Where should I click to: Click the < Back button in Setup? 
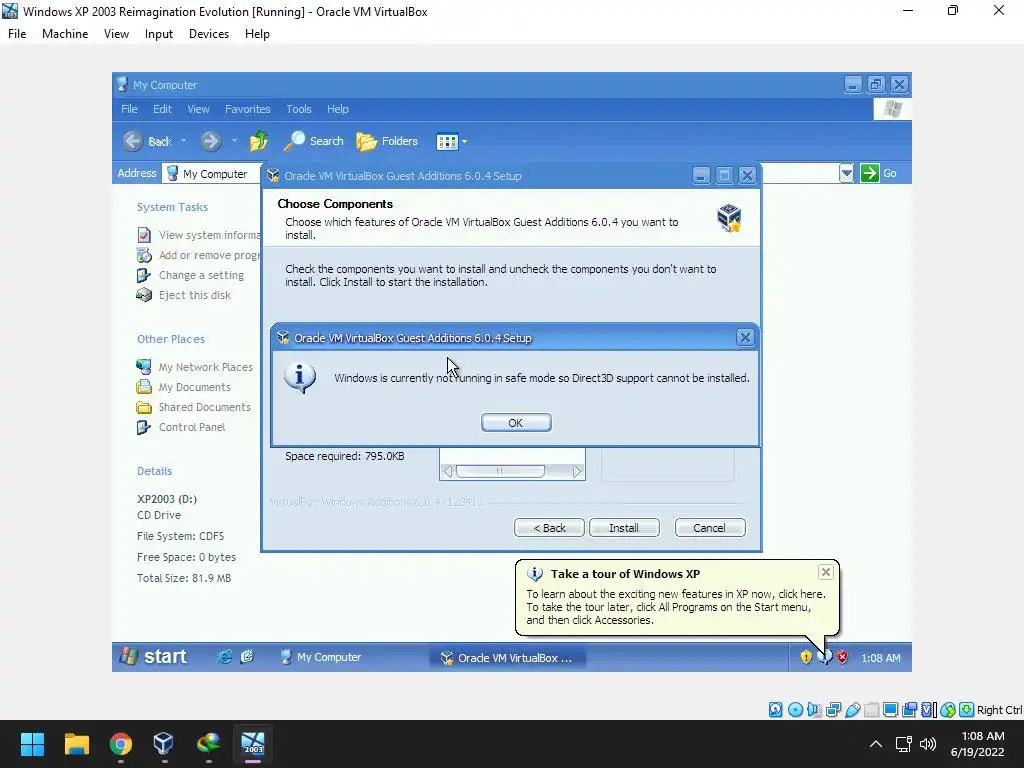pyautogui.click(x=549, y=528)
